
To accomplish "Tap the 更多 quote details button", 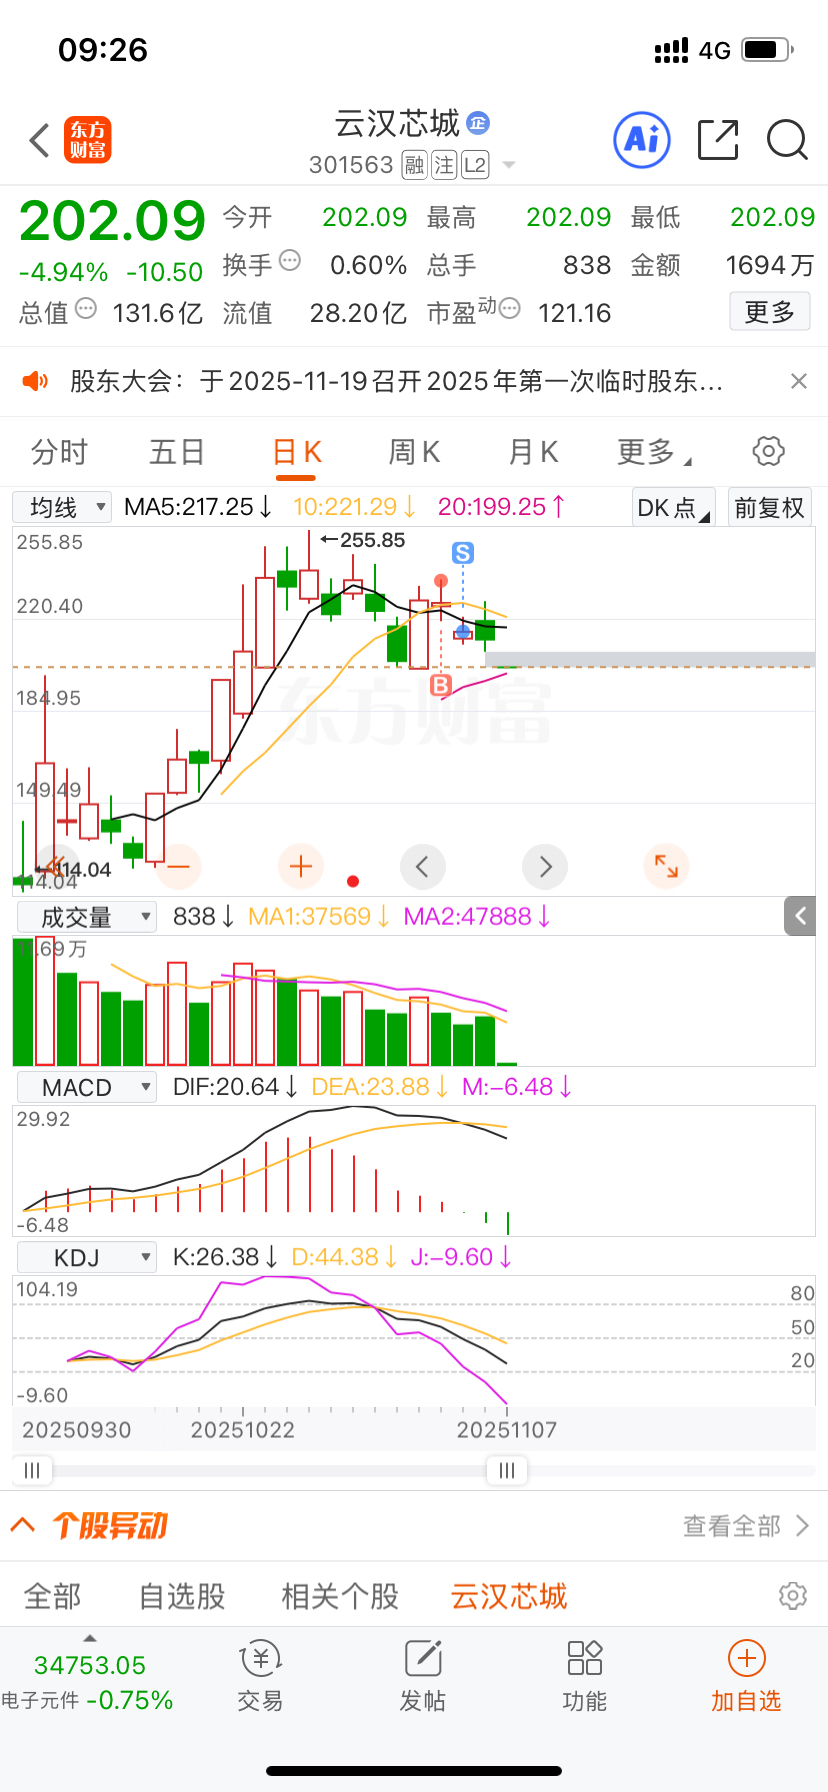I will tap(769, 312).
